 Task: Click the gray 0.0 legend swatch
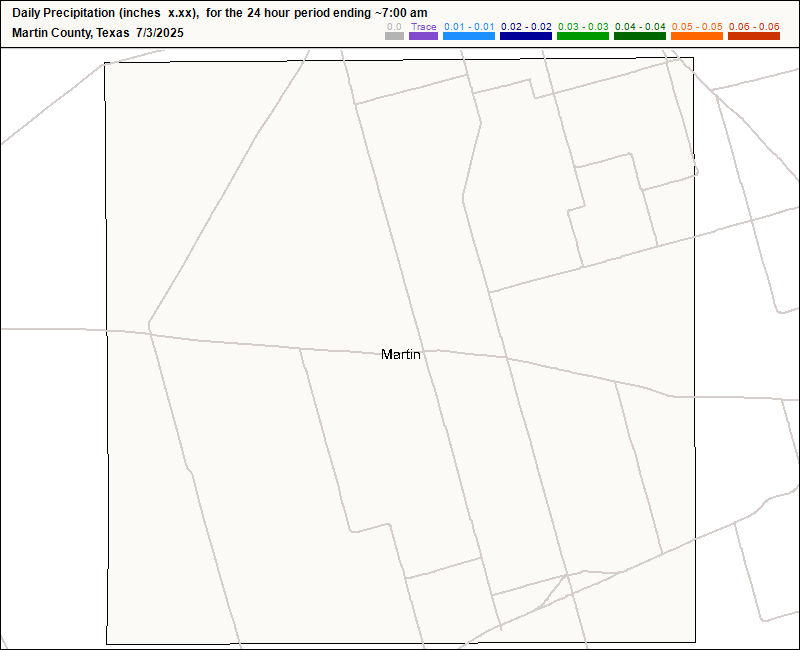coord(394,36)
